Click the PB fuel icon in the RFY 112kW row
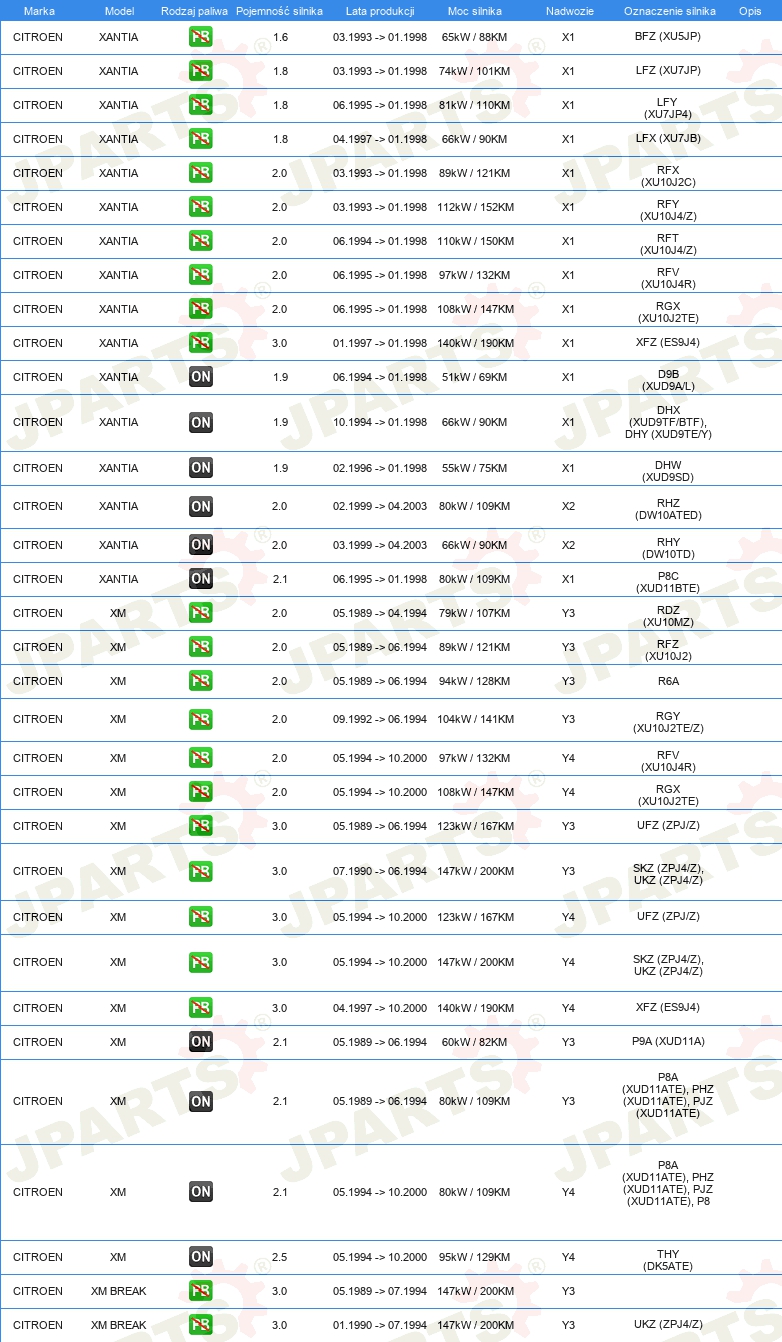This screenshot has height=1342, width=782. pos(201,207)
